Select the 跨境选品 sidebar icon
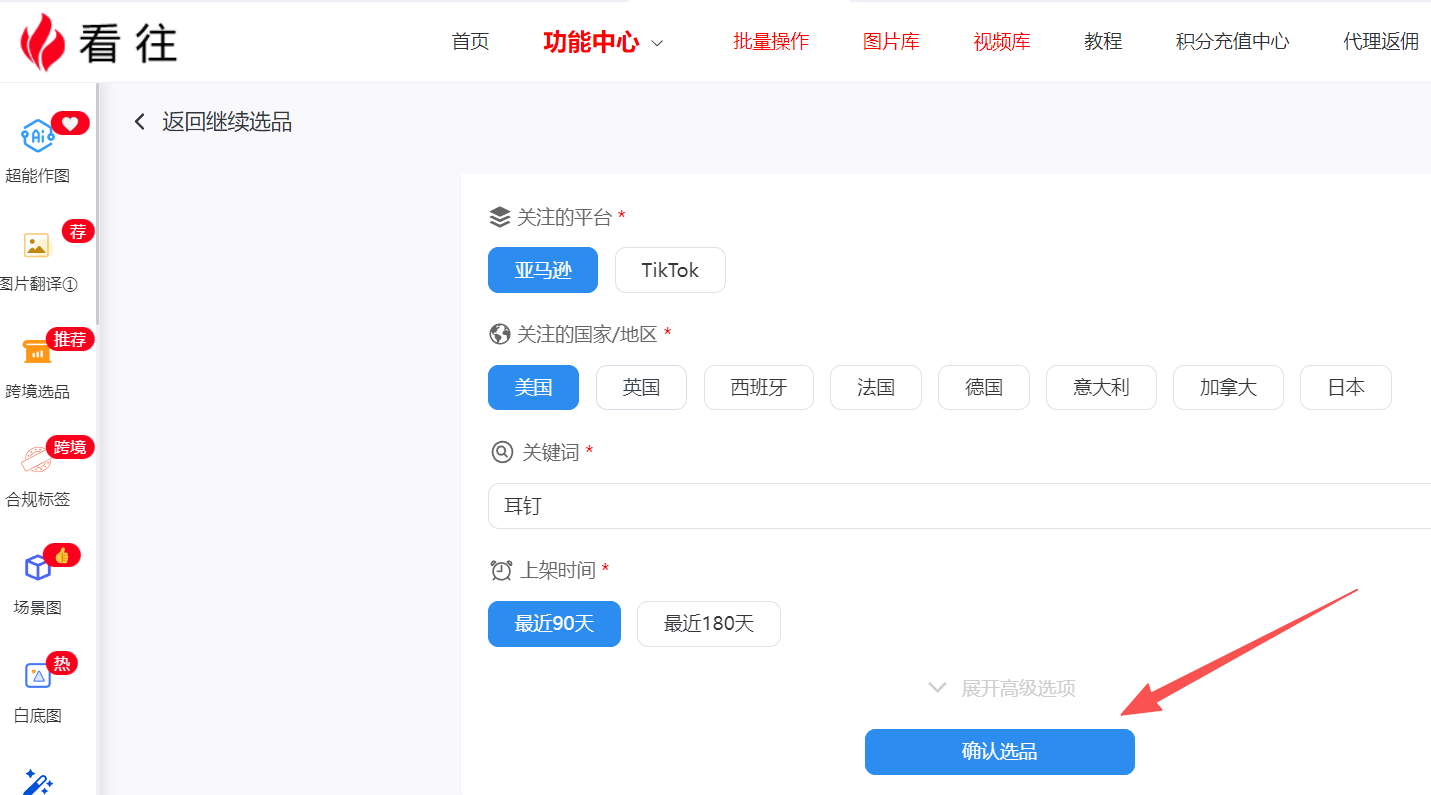The height and width of the screenshot is (795, 1431). coord(37,353)
